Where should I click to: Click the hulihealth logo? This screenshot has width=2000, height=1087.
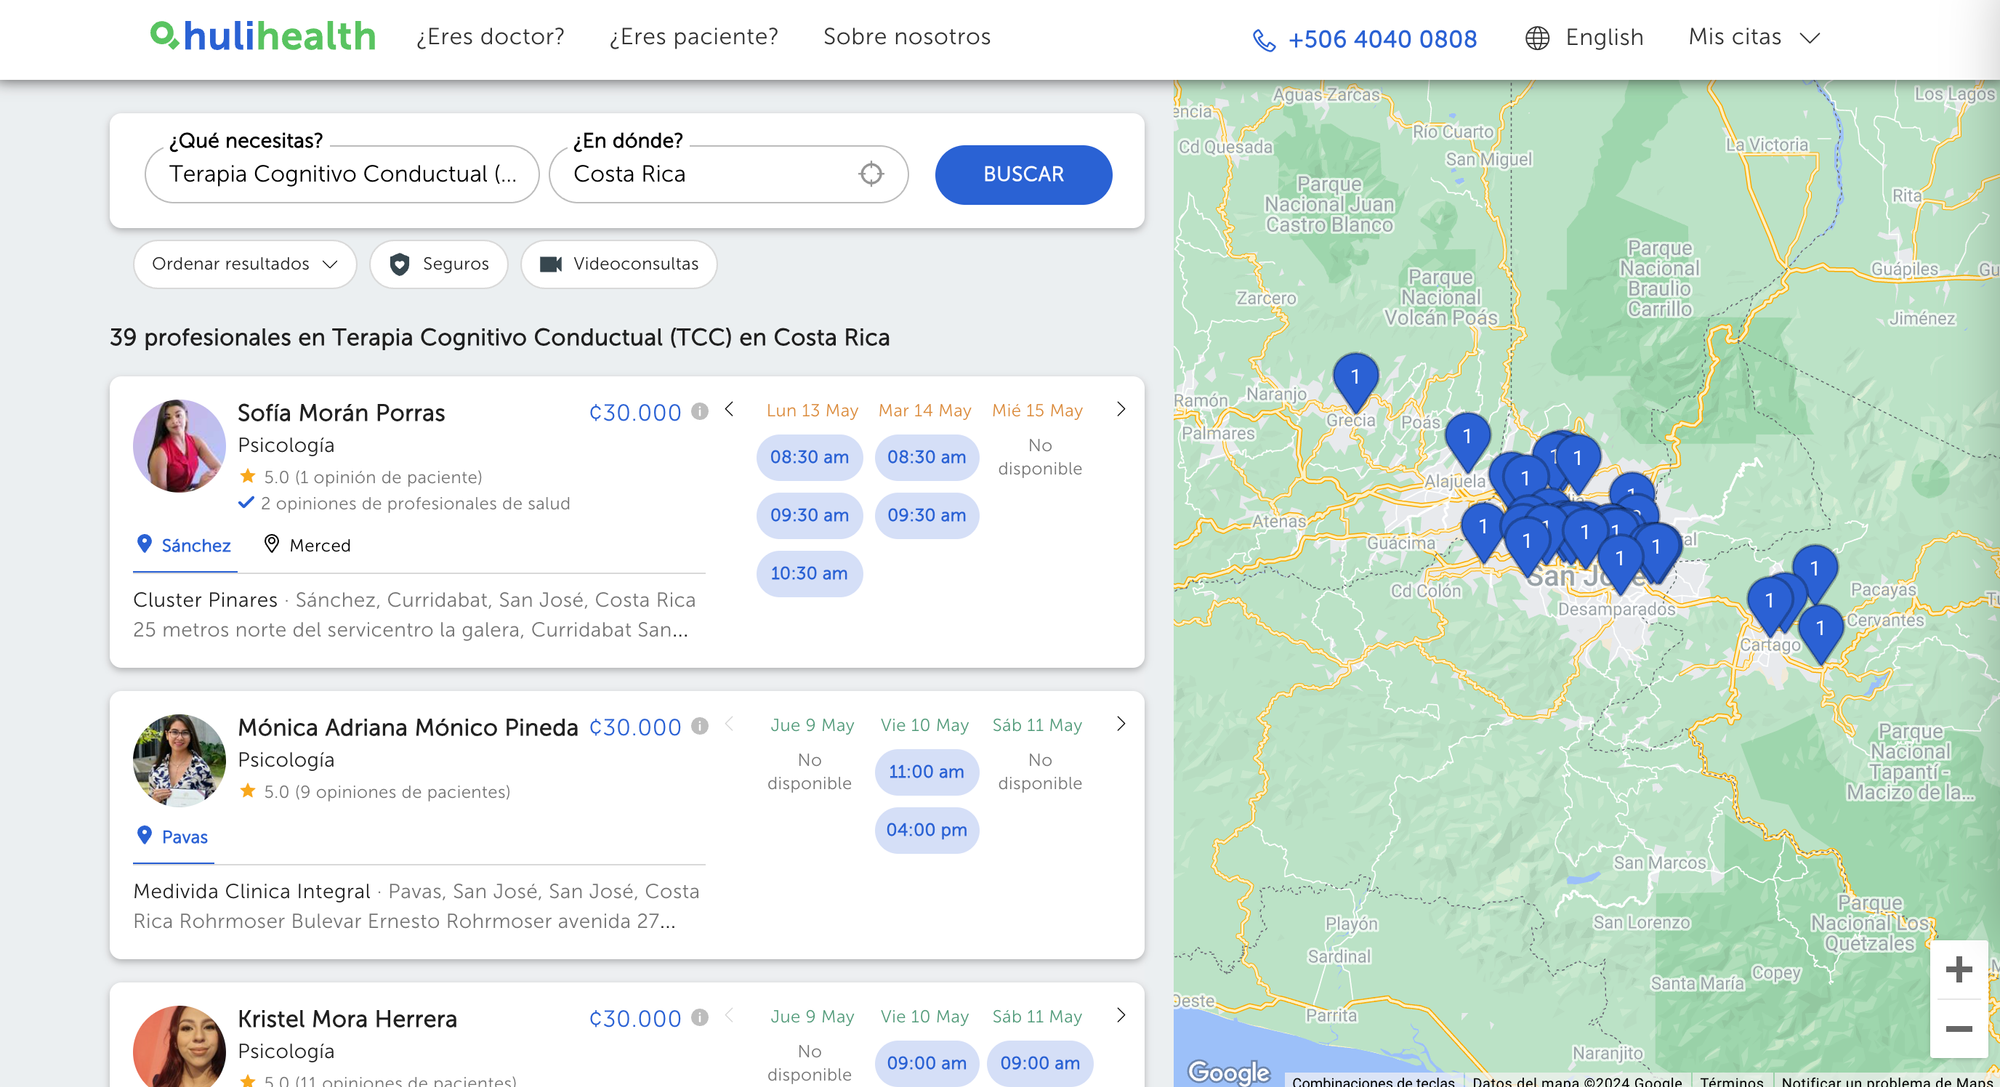point(263,36)
